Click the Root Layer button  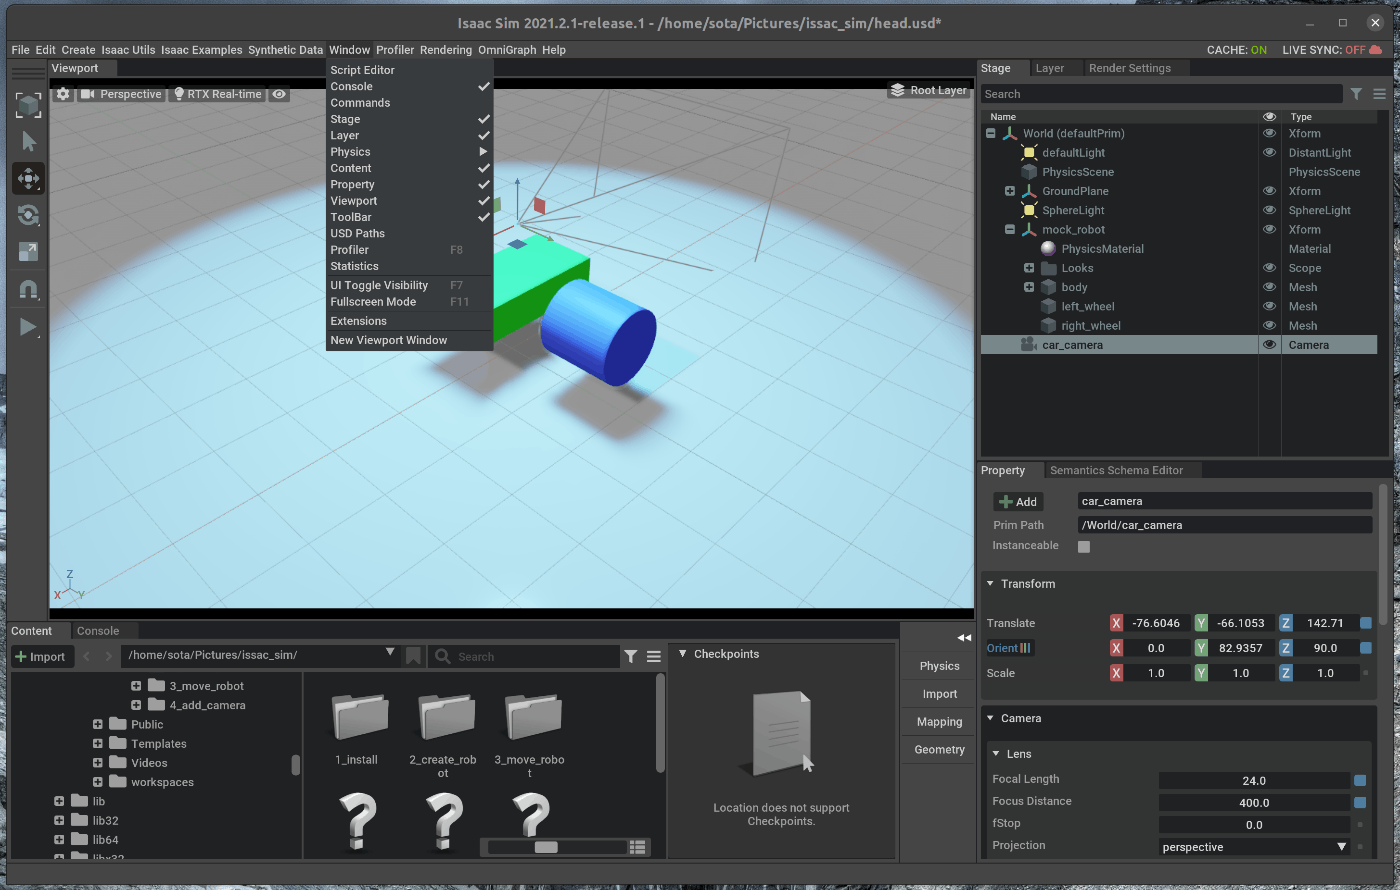[928, 90]
